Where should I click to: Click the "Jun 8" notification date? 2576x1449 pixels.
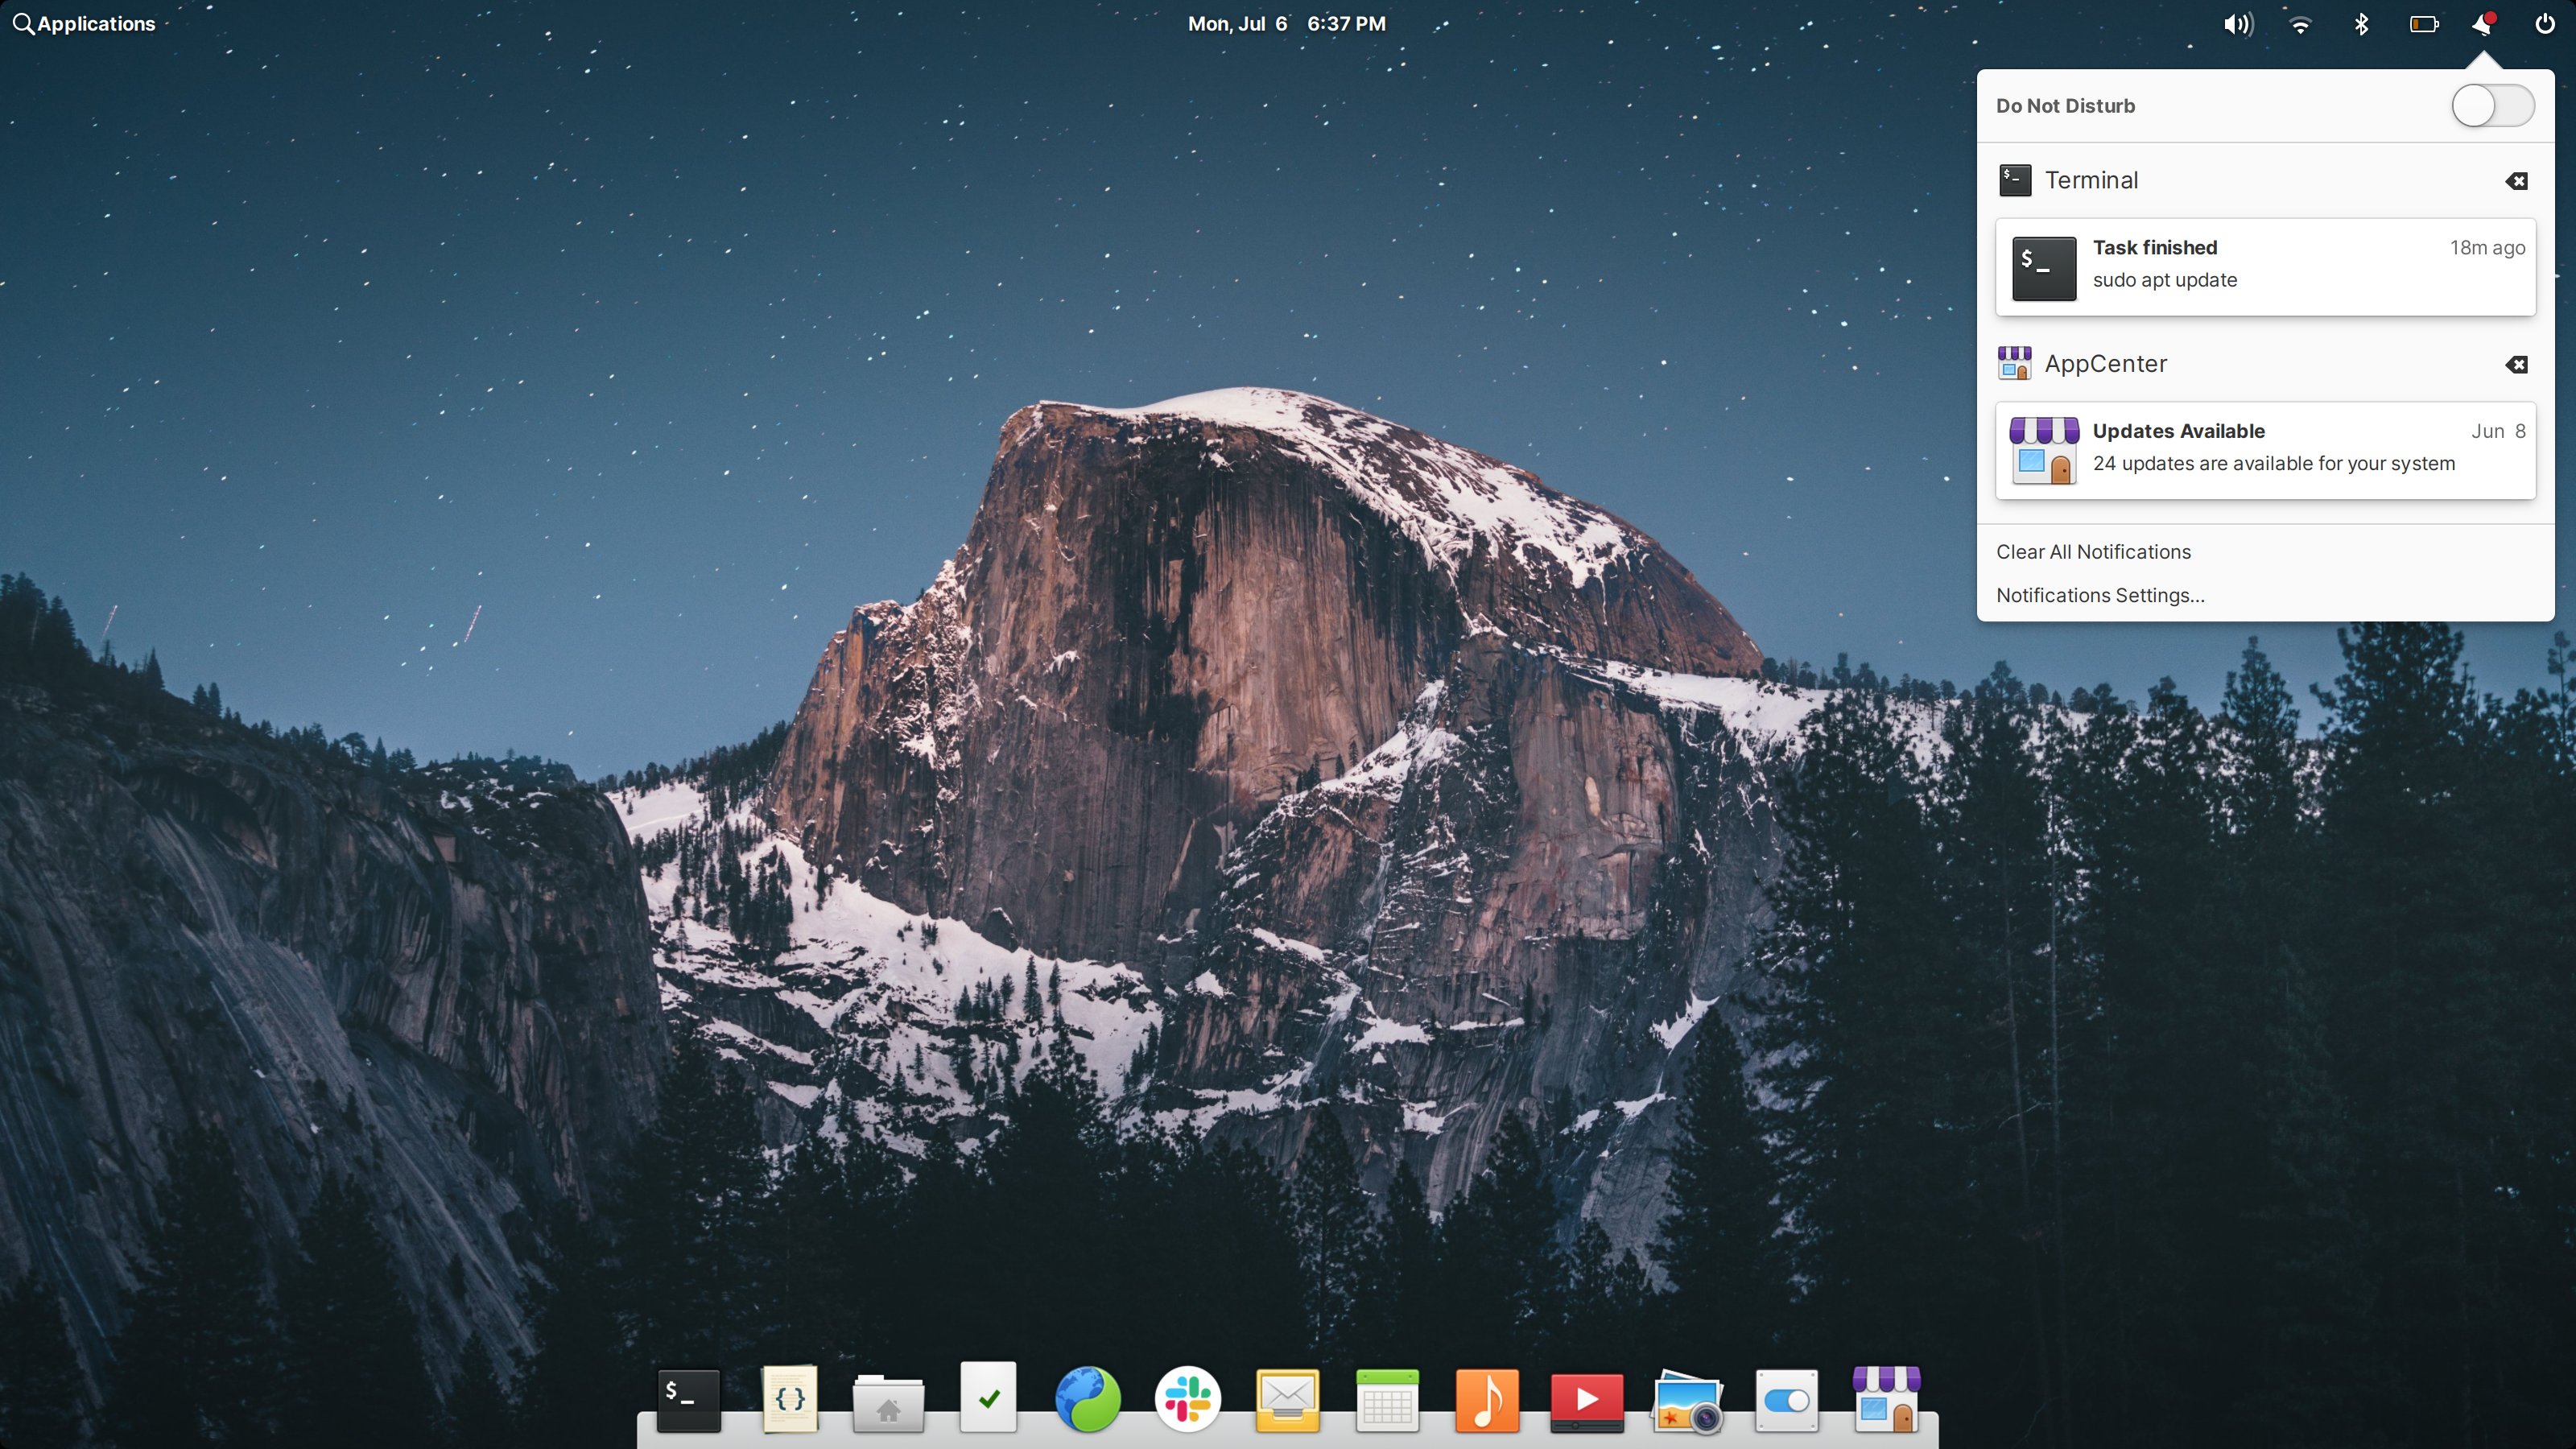coord(2498,431)
